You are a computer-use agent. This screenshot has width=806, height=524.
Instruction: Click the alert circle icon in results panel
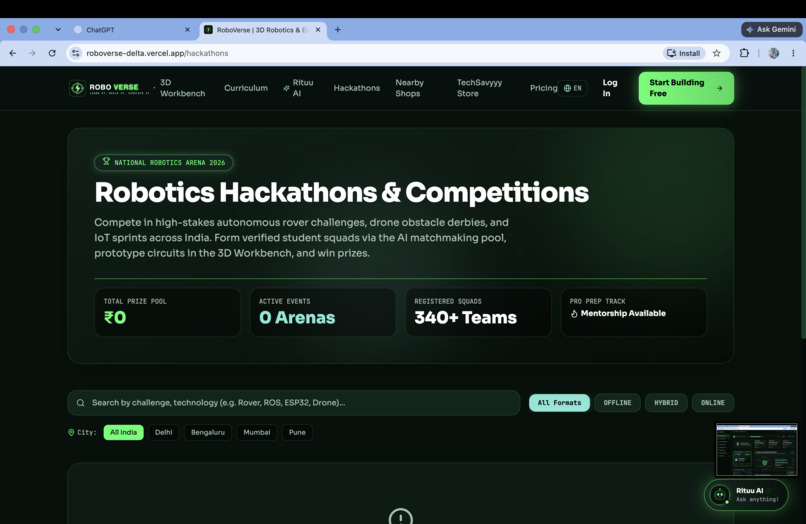pos(401,516)
